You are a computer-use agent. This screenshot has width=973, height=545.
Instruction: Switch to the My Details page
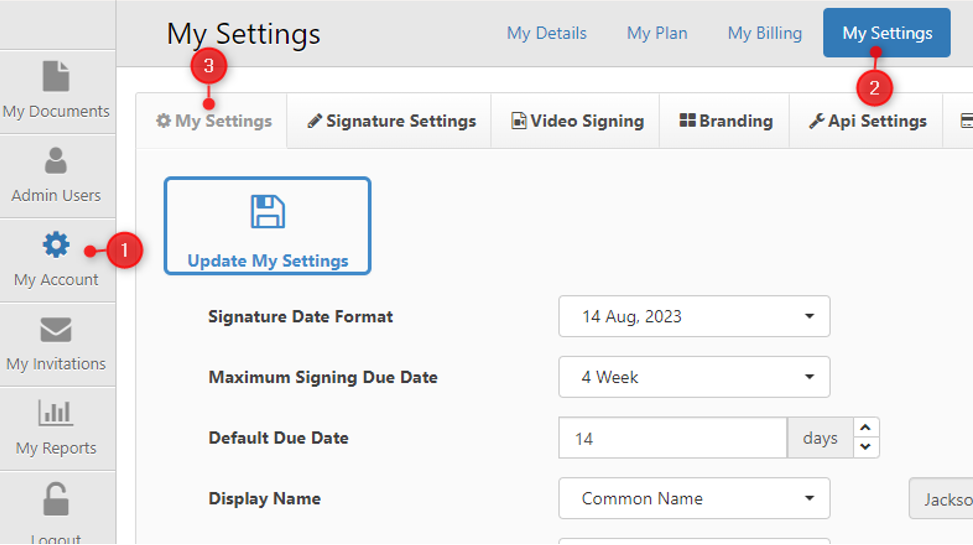[547, 33]
